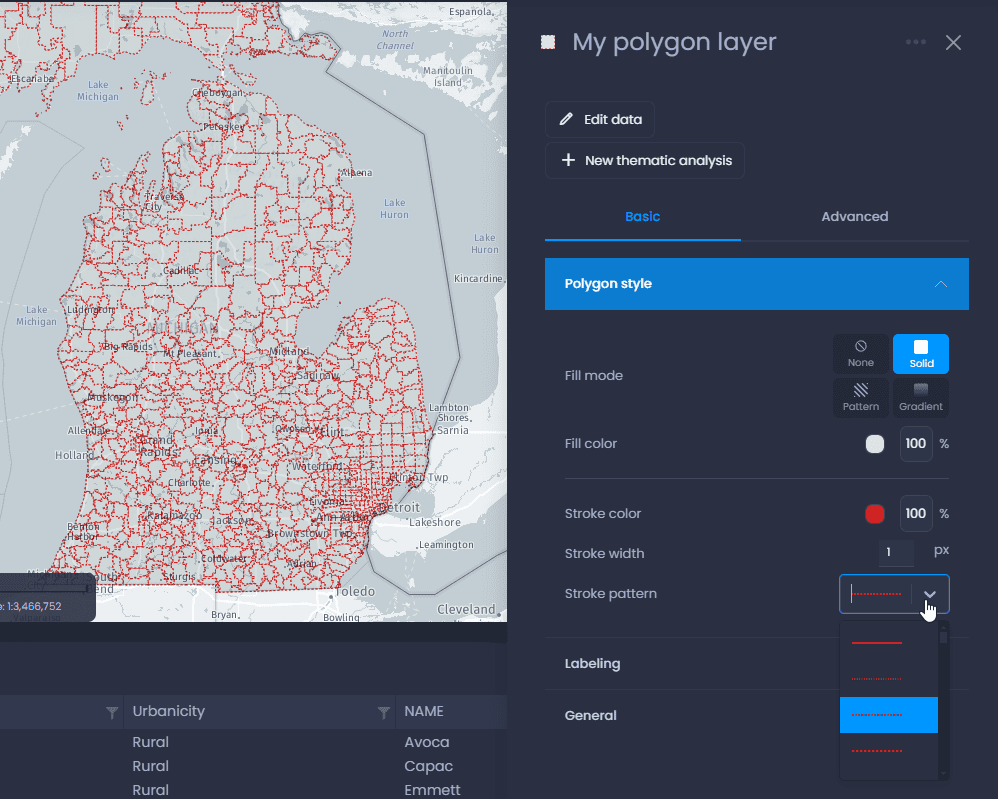Viewport: 998px width, 799px height.
Task: Set fill mode to Pattern
Action: point(861,398)
